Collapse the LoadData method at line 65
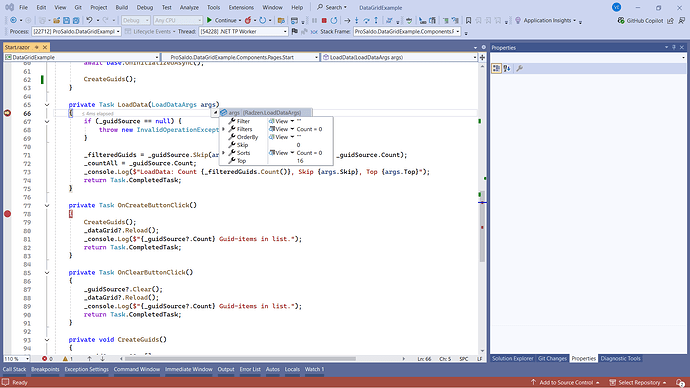The image size is (690, 388). (x=47, y=105)
